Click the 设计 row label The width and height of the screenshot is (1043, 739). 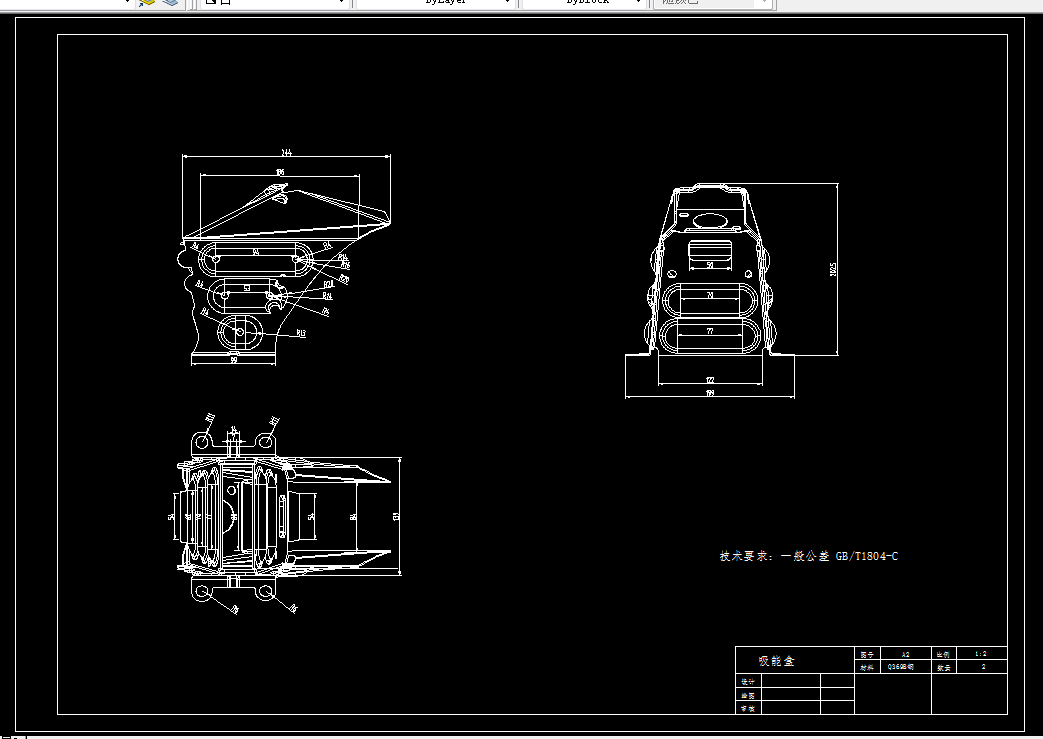(x=748, y=681)
